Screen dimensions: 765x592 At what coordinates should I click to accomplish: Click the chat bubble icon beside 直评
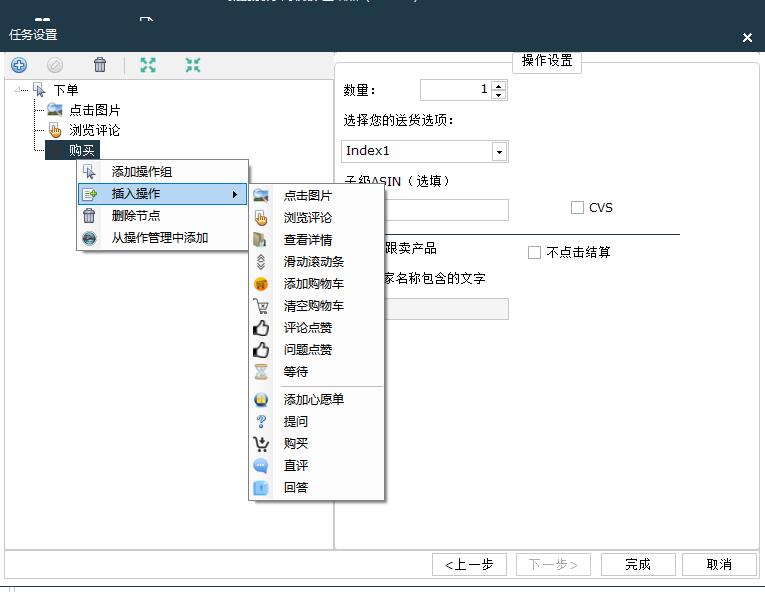point(261,466)
